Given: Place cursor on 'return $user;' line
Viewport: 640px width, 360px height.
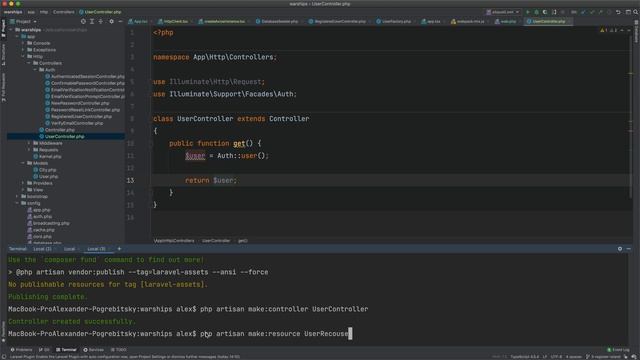Looking at the screenshot, I should (211, 180).
